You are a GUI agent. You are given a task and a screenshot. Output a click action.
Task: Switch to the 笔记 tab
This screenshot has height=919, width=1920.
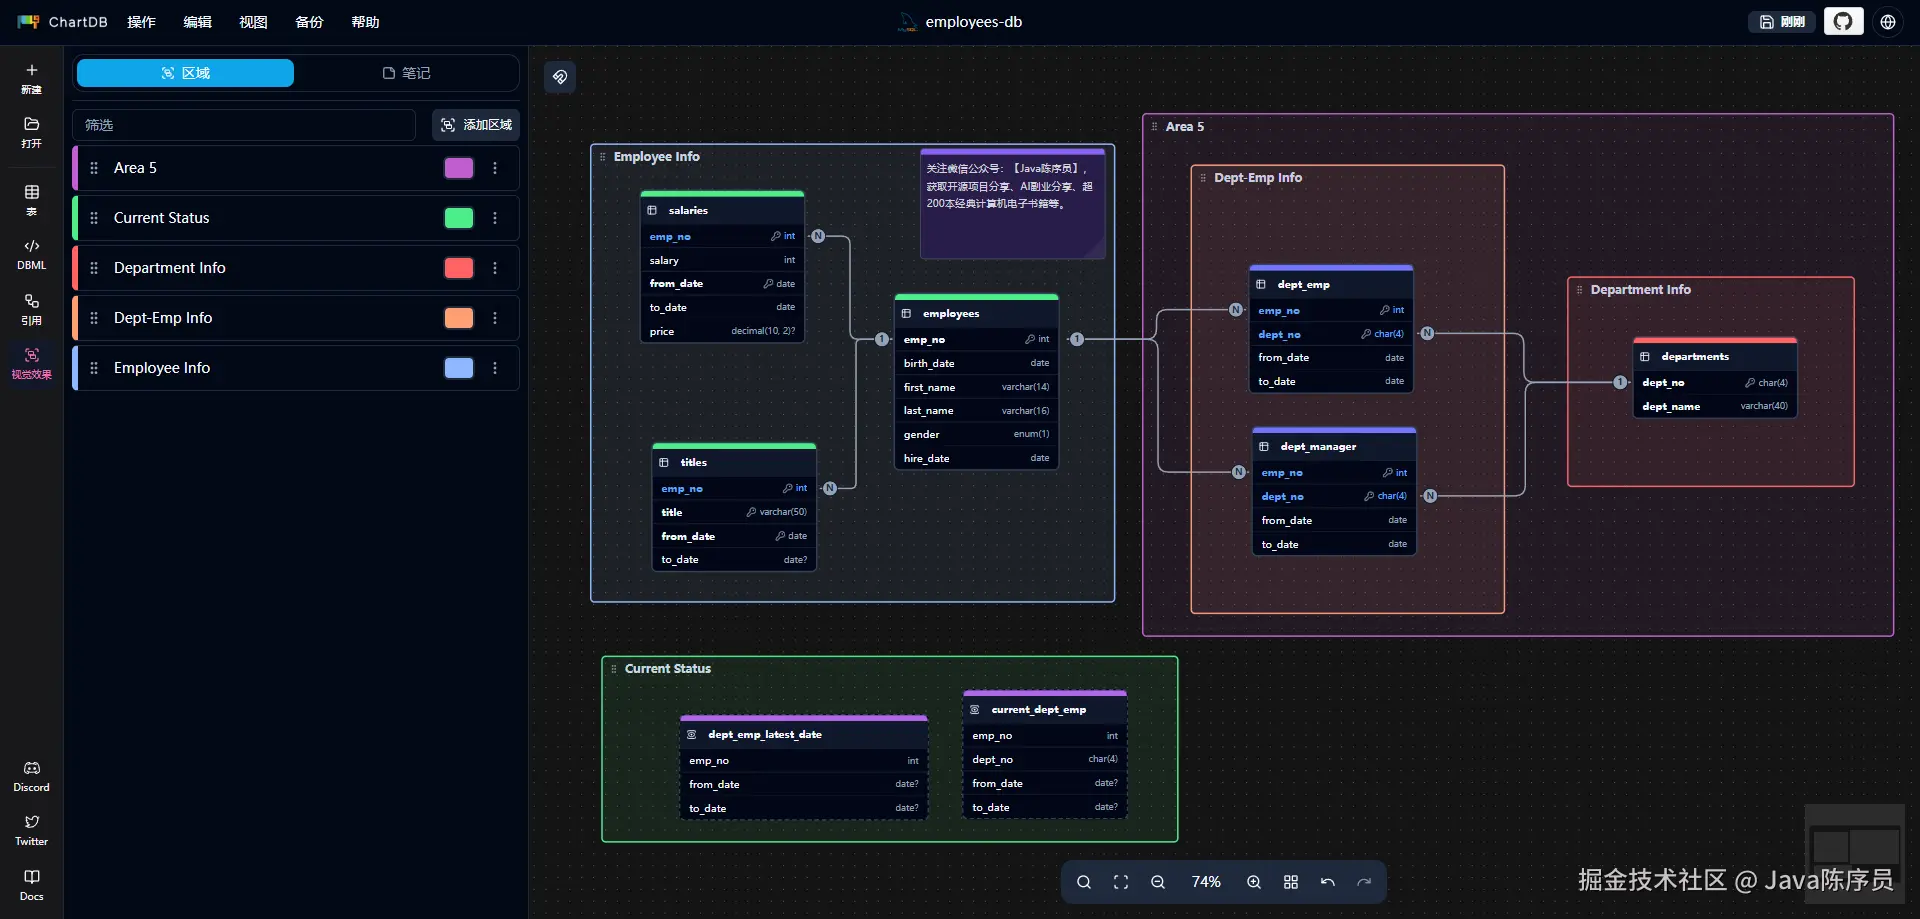pos(406,73)
